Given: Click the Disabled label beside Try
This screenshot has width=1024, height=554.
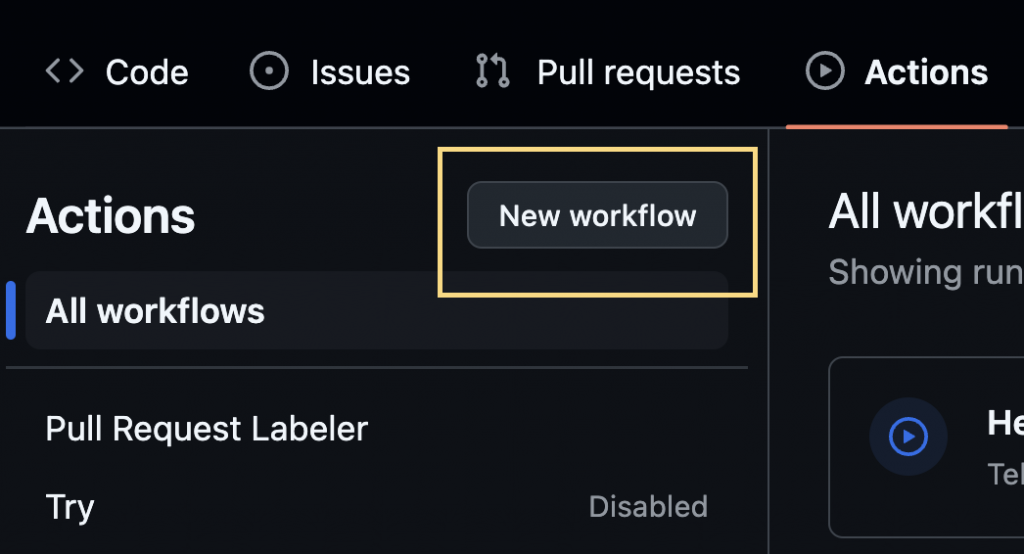Looking at the screenshot, I should (x=648, y=507).
